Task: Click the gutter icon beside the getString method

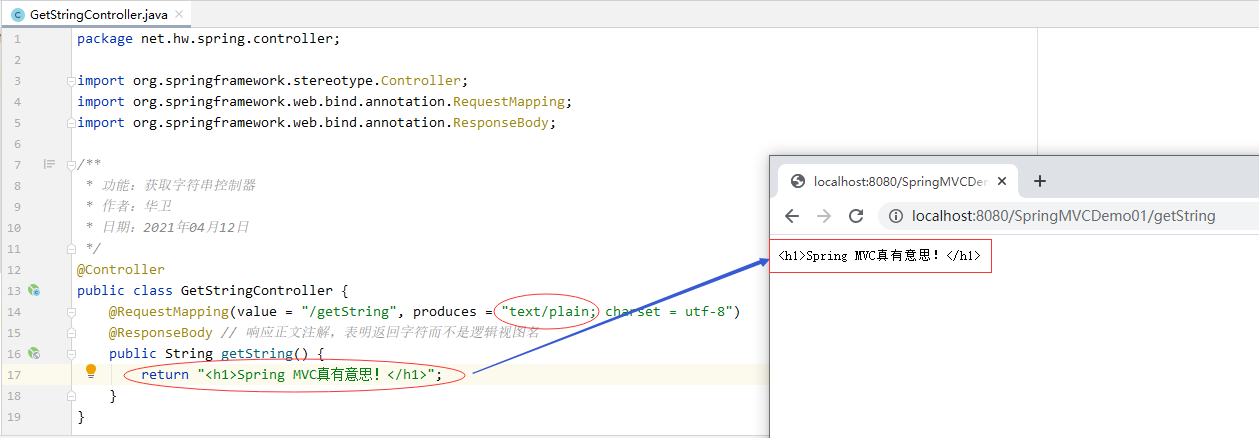Action: point(35,353)
